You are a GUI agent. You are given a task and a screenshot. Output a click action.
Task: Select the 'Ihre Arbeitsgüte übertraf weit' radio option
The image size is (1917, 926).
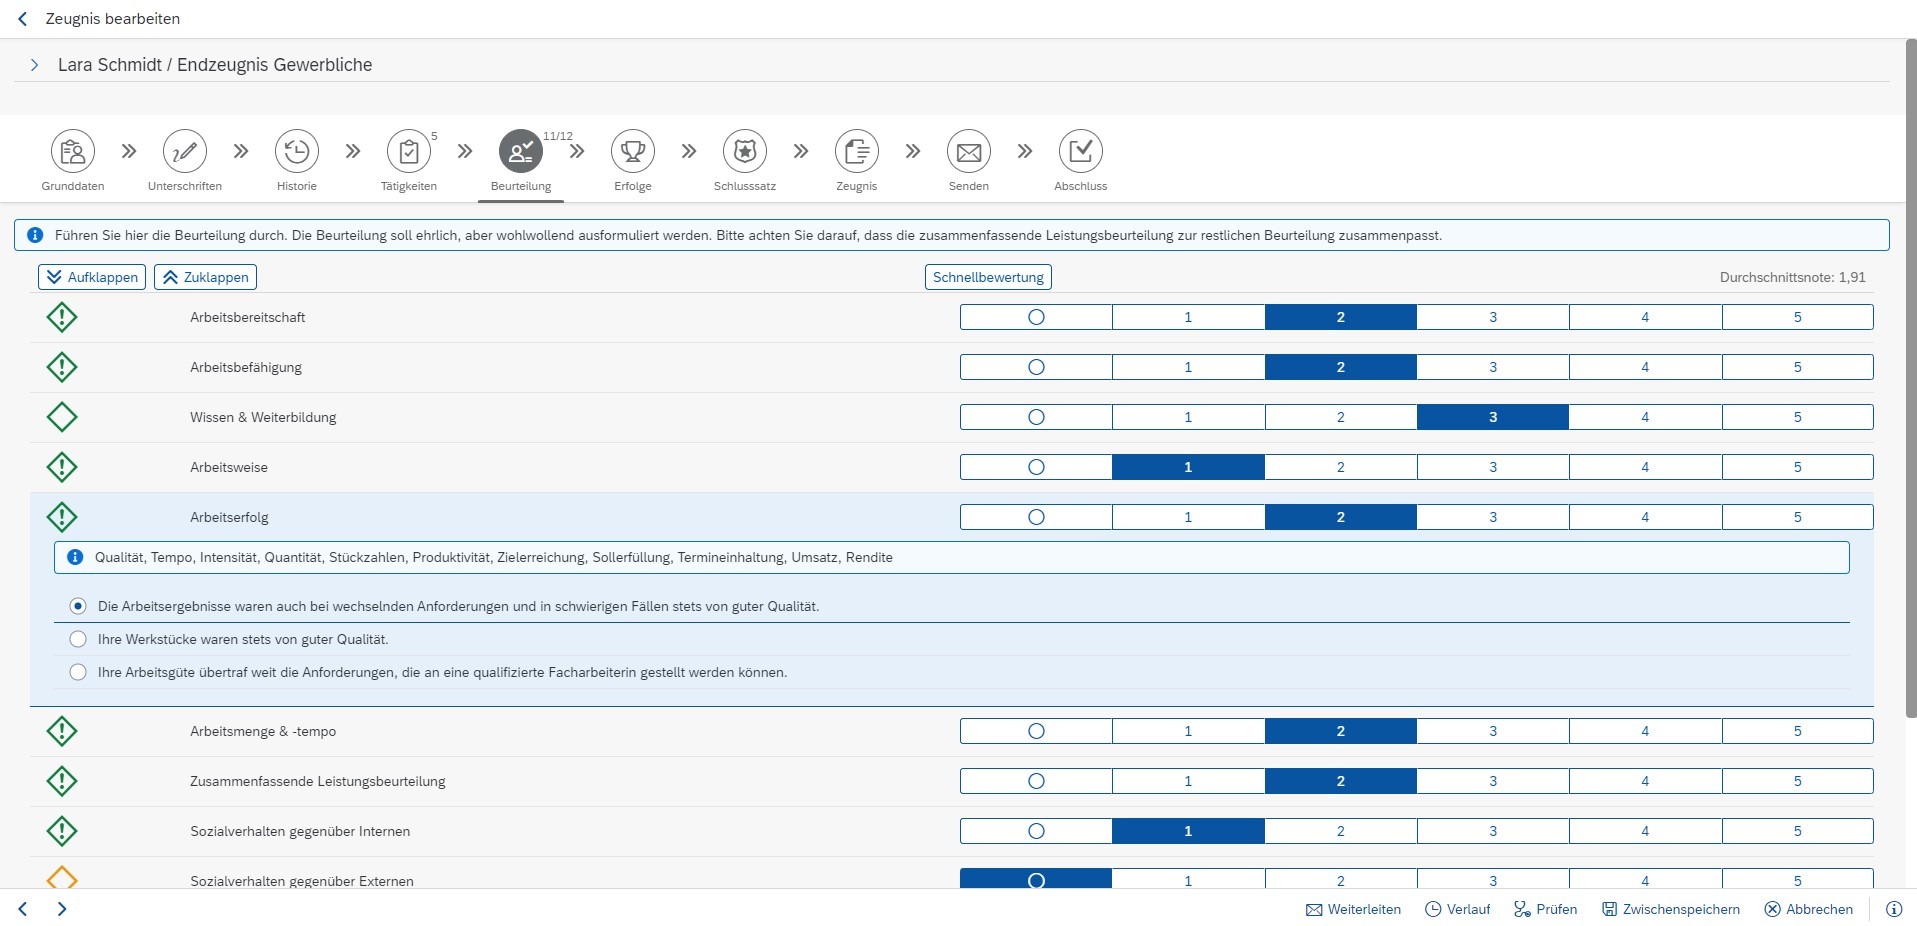[x=78, y=672]
